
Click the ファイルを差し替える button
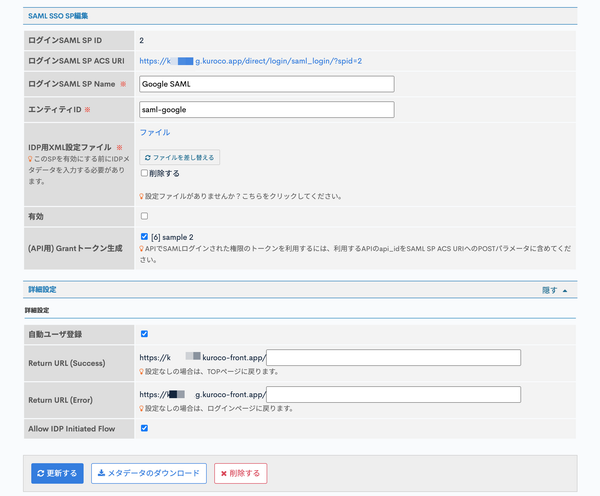(179, 157)
